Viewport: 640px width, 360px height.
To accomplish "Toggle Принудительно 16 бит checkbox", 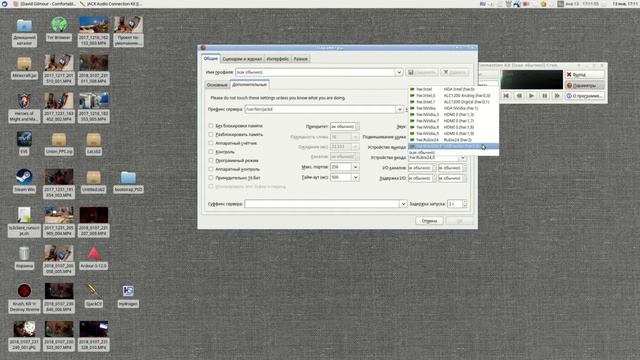I will (x=211, y=178).
